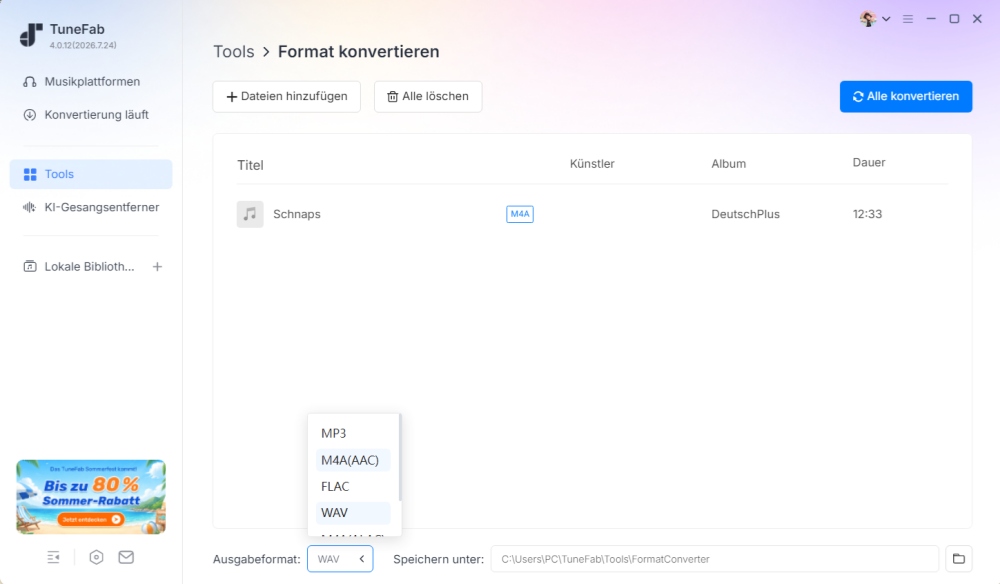
Task: Open Lokale Bibliothek entry
Action: click(x=79, y=266)
